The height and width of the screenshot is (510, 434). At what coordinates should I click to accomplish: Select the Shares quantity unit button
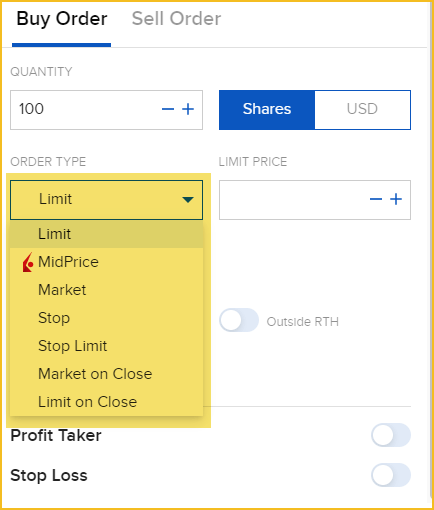(x=267, y=110)
